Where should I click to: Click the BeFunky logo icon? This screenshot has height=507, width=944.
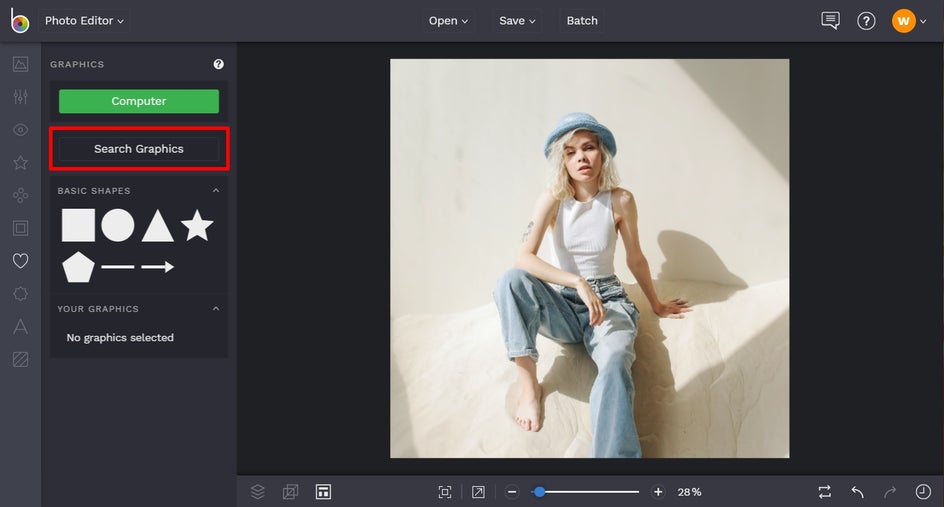[x=19, y=20]
